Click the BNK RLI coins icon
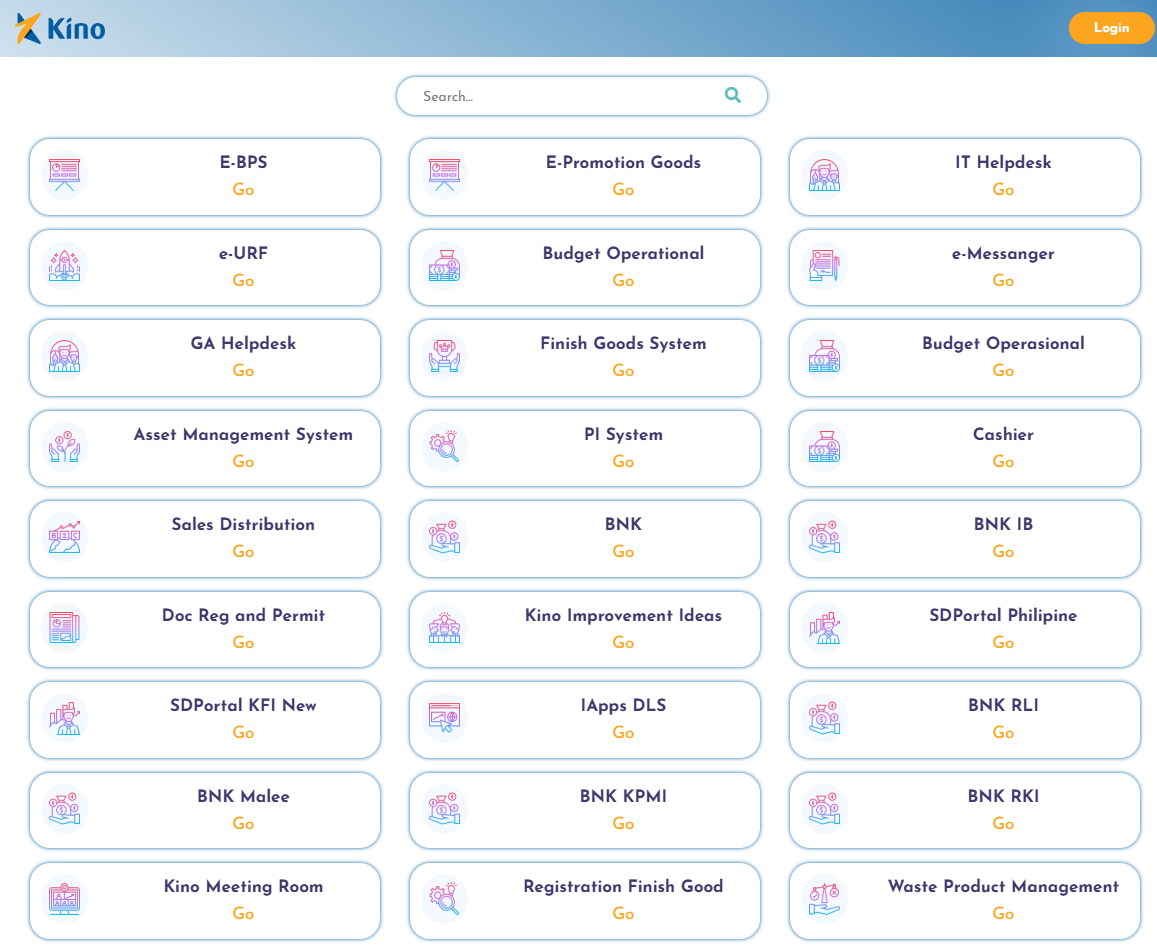The image size is (1157, 948). [x=824, y=718]
